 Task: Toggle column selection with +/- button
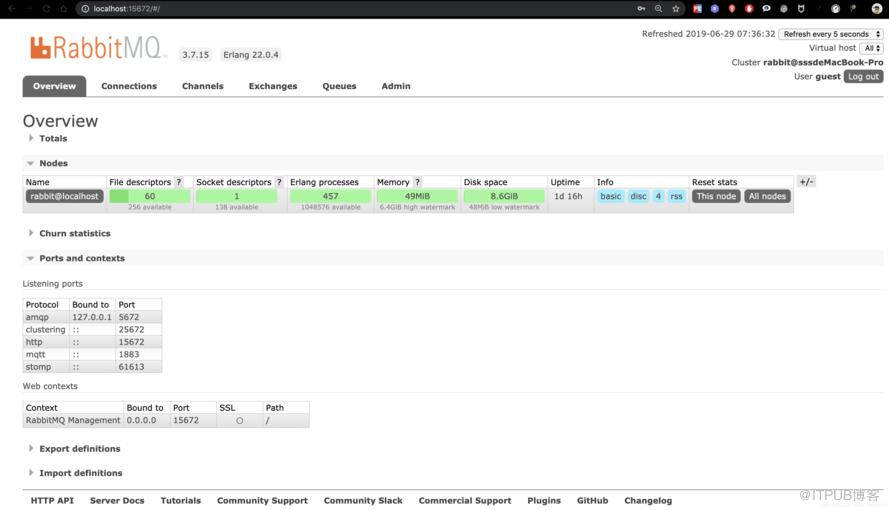click(806, 181)
